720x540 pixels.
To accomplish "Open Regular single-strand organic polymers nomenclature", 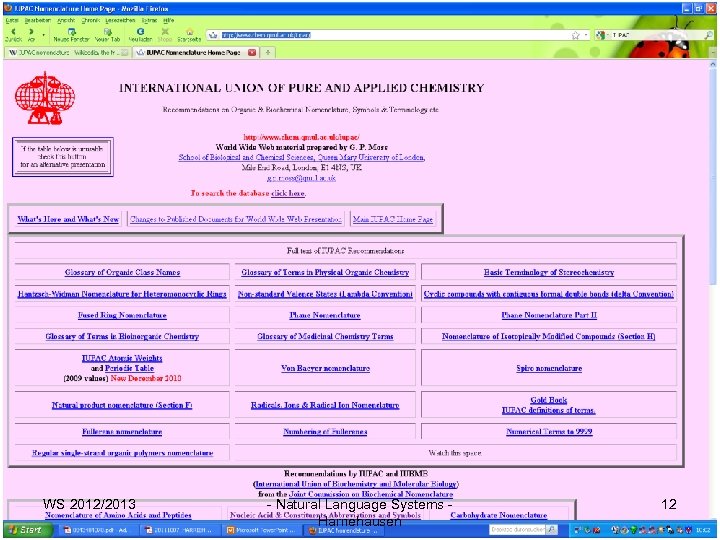I will [122, 453].
